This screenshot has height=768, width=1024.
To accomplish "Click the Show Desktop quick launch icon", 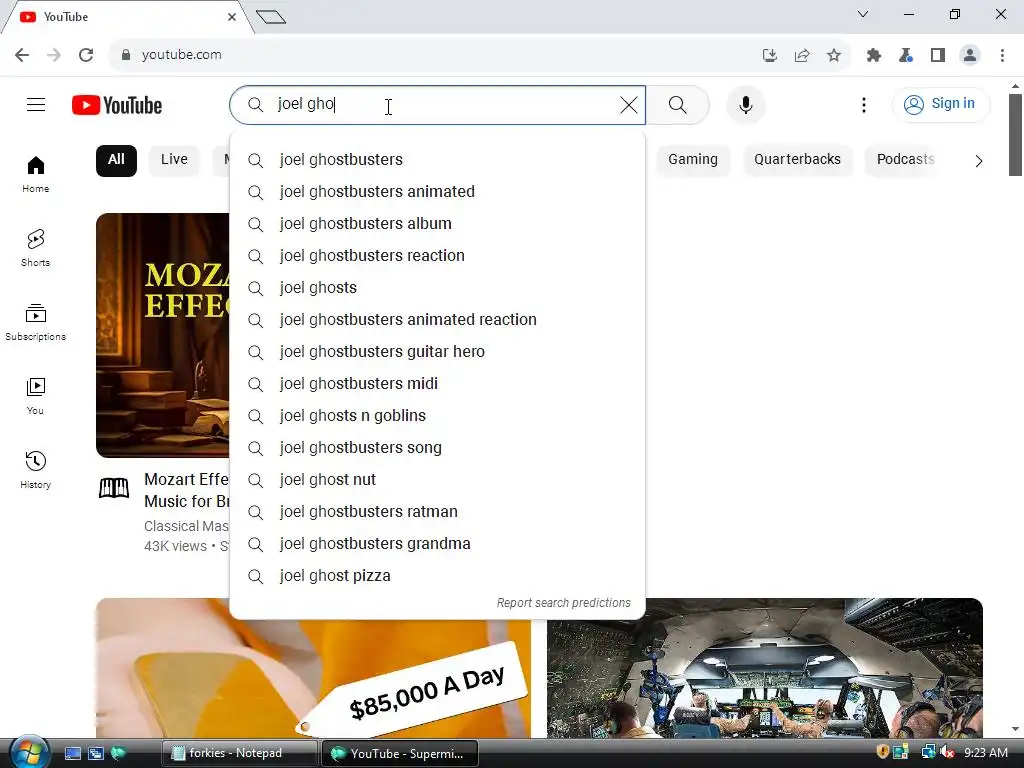I will pos(72,754).
